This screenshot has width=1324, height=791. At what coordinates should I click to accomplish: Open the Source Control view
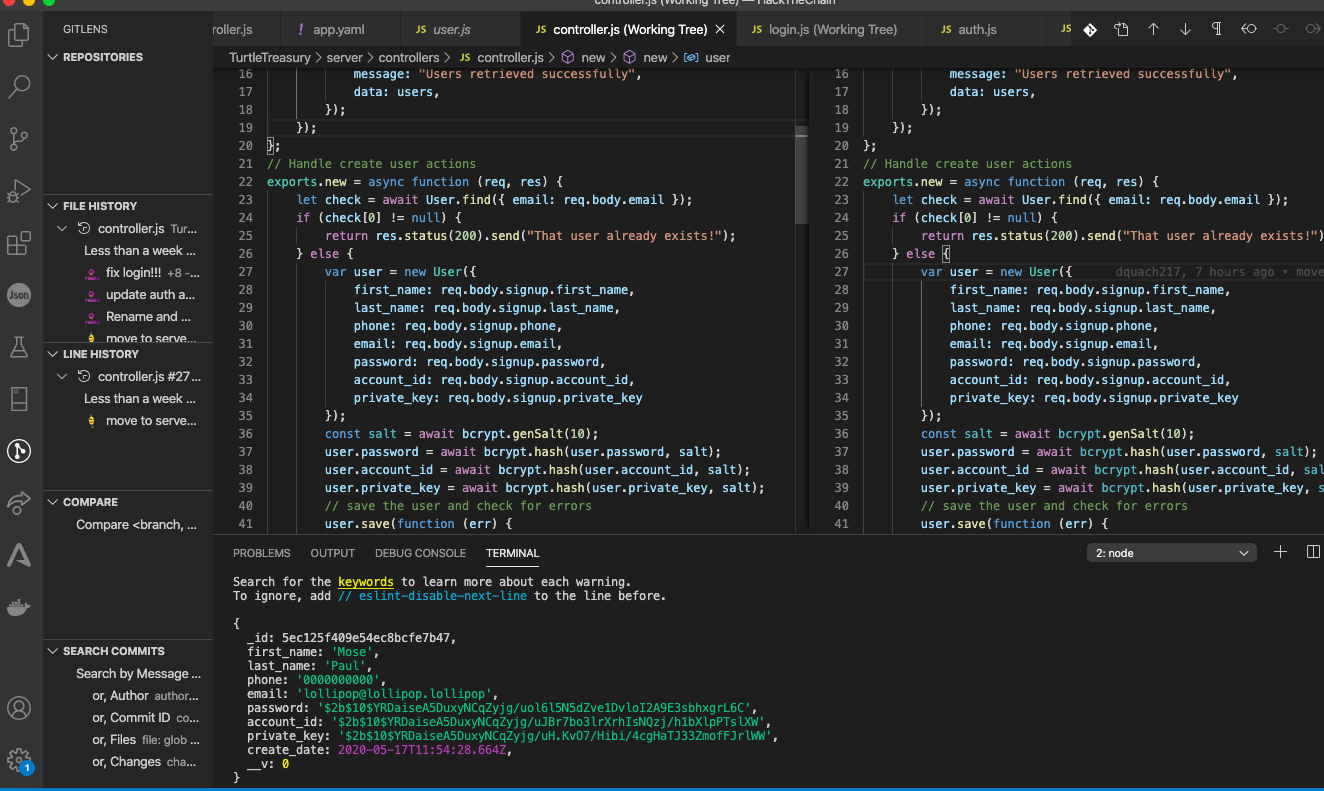coord(19,139)
